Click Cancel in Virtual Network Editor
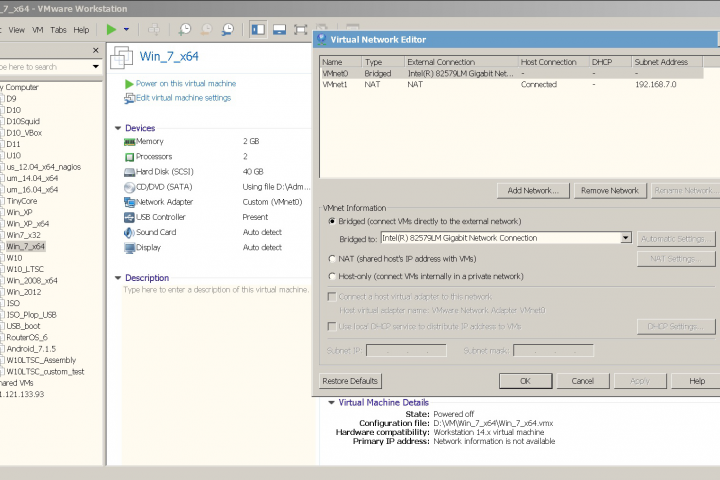 (x=583, y=381)
